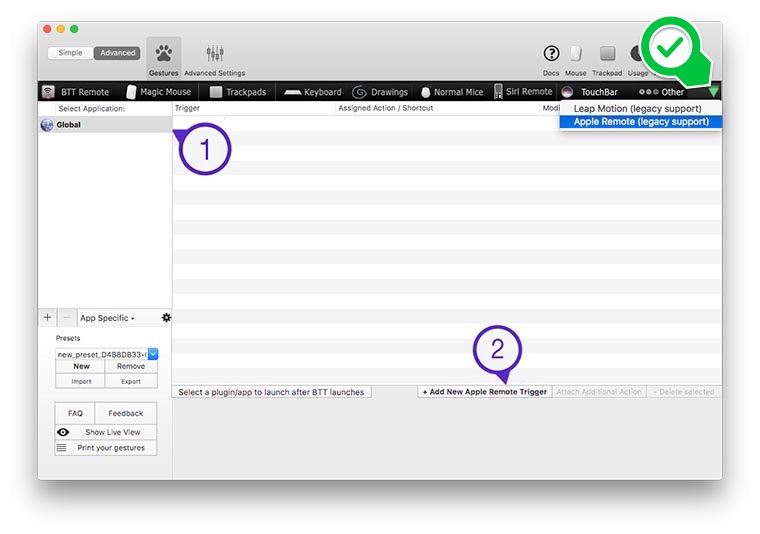Screen dimensions: 760x534
Task: Click the BTT Remote wifi icon
Action: pyautogui.click(x=48, y=92)
